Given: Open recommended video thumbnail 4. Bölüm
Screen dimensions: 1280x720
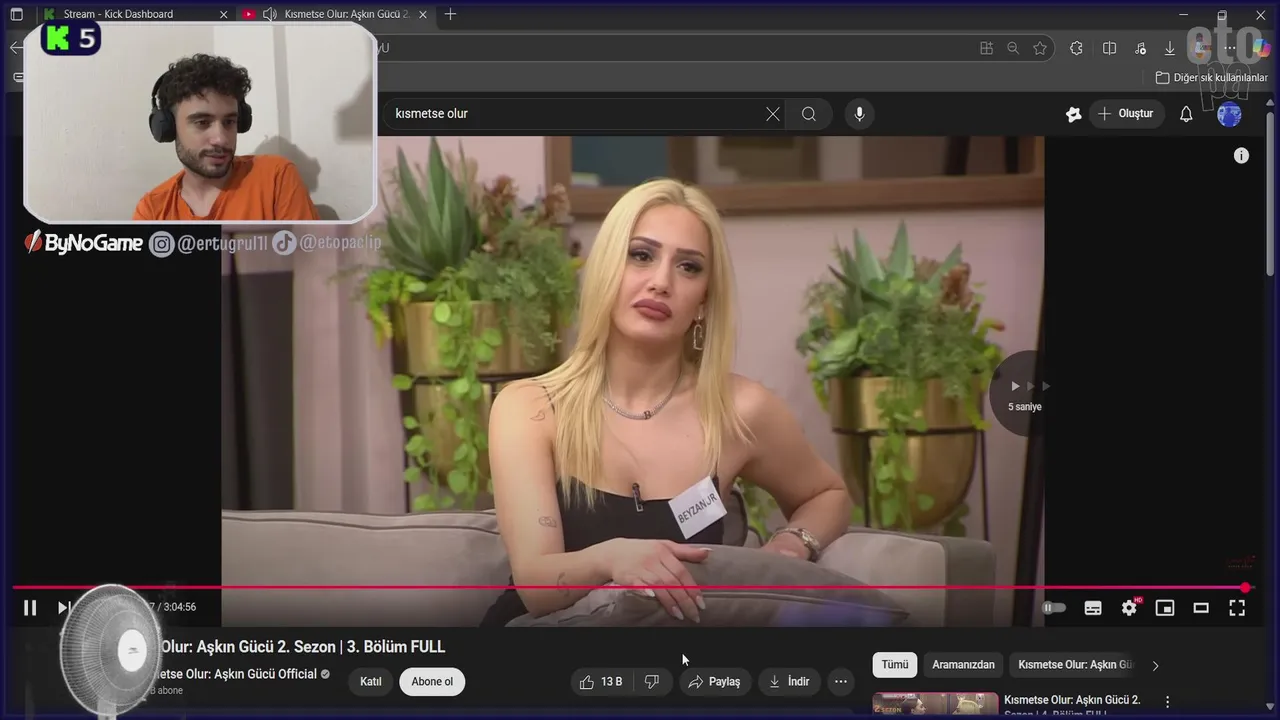Looking at the screenshot, I should pyautogui.click(x=936, y=705).
